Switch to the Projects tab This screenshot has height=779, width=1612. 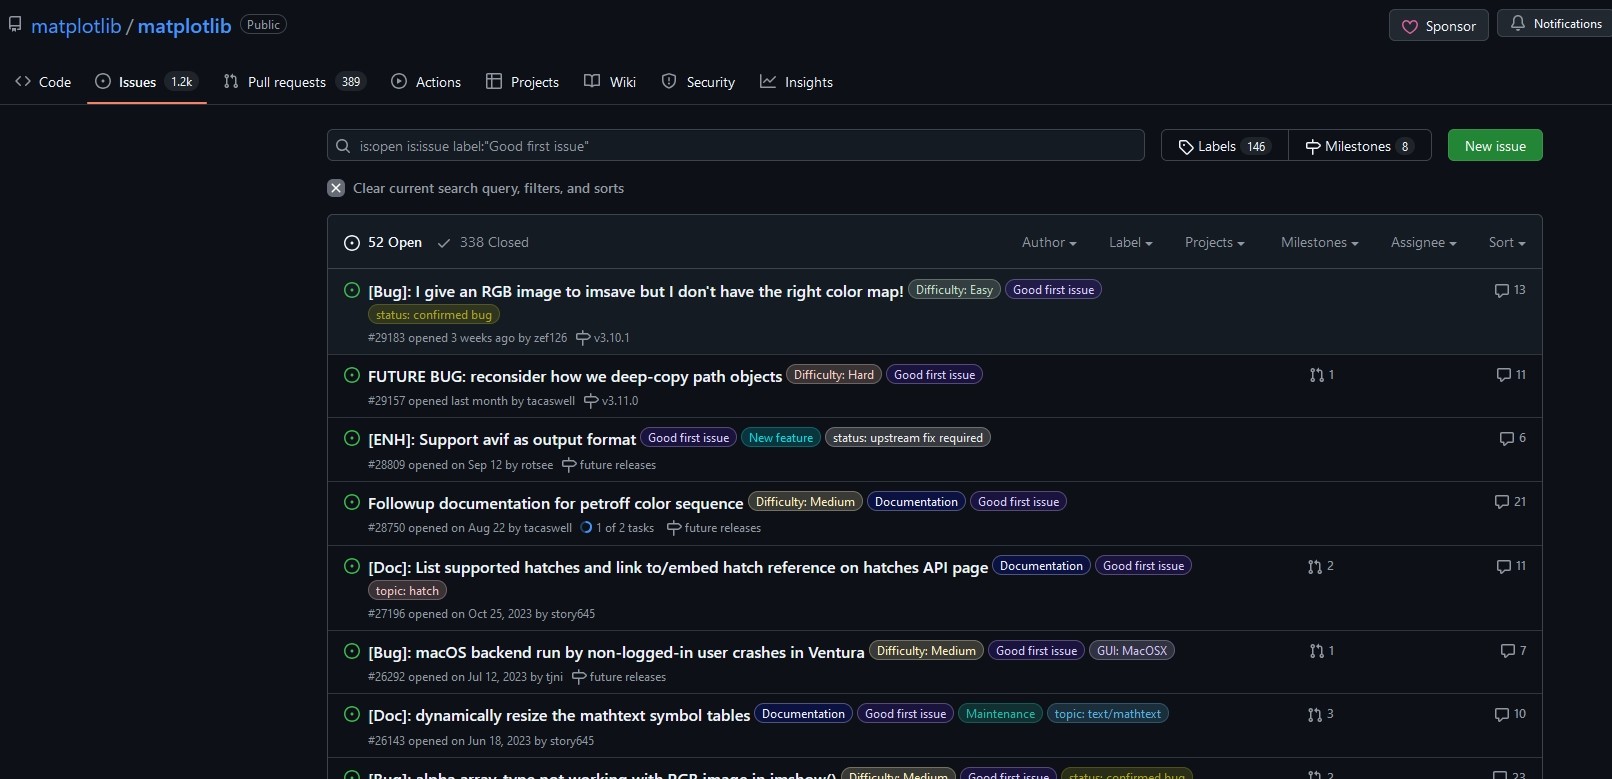pyautogui.click(x=522, y=82)
